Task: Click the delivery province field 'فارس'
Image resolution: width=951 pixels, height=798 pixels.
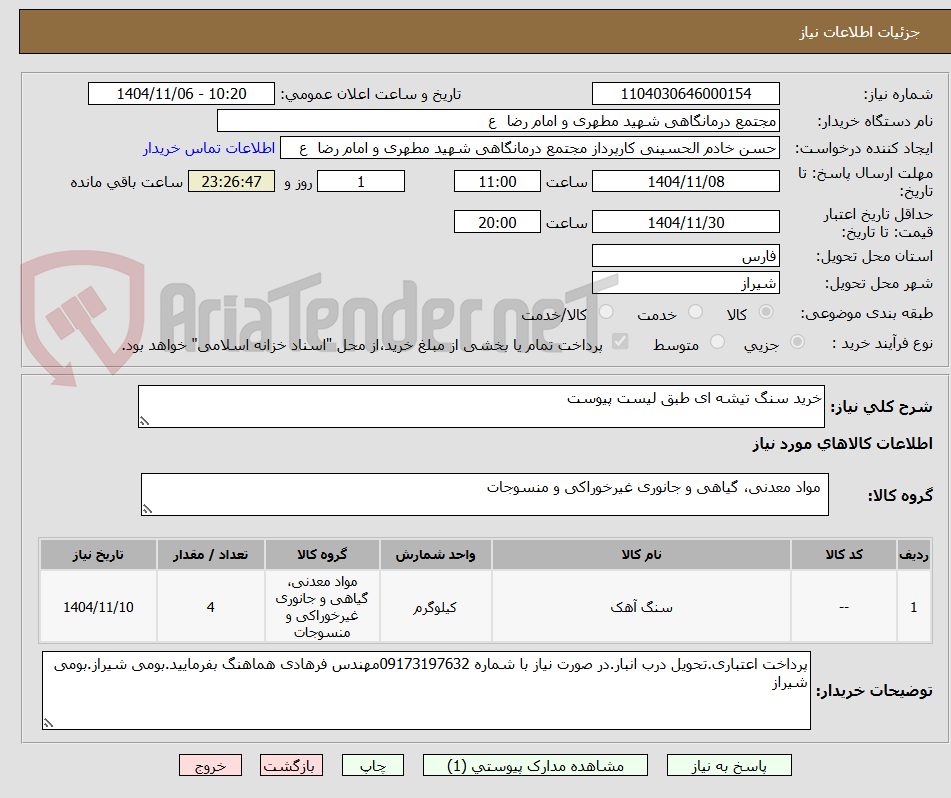Action: [x=685, y=256]
